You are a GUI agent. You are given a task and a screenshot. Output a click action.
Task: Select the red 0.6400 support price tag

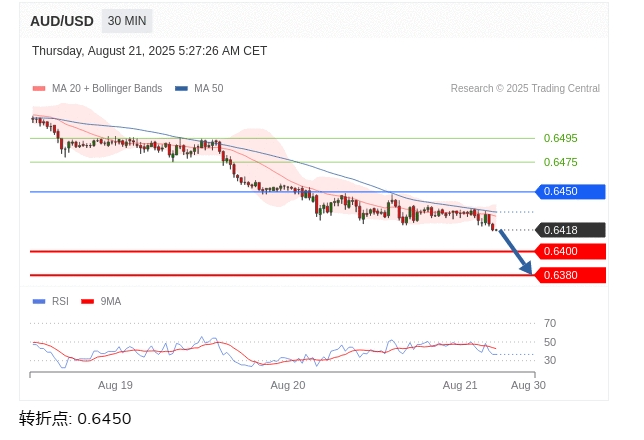(570, 251)
